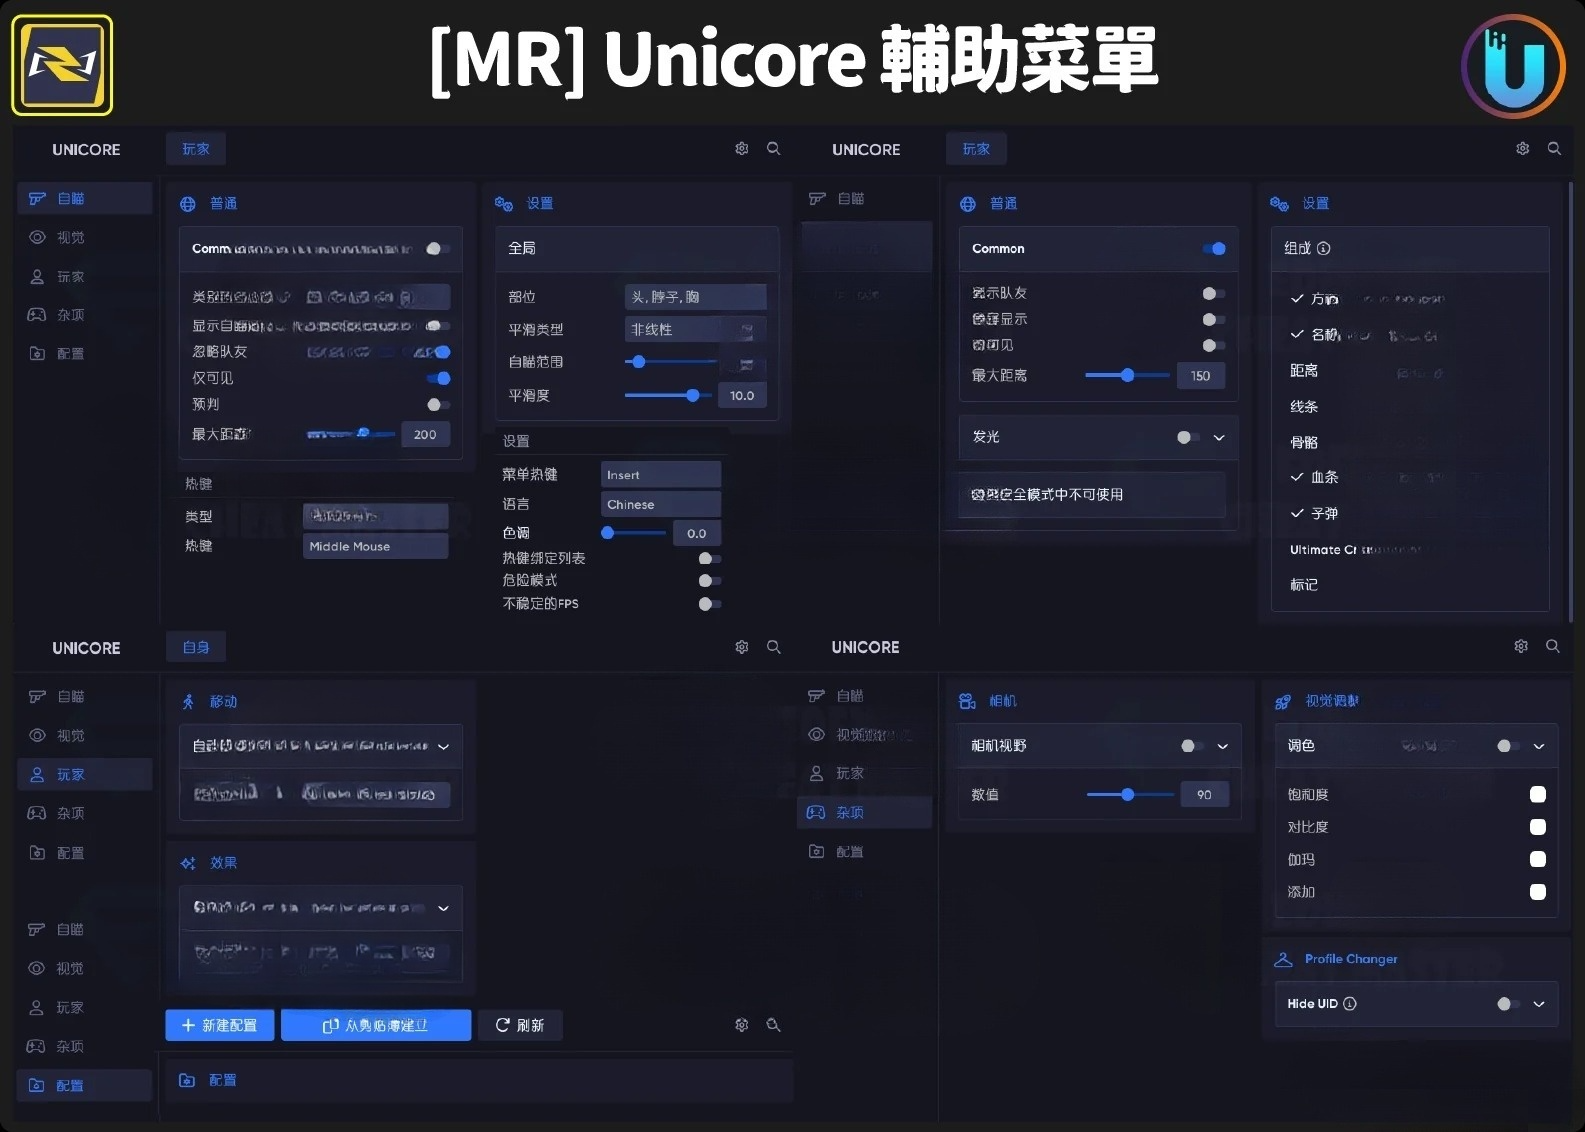The height and width of the screenshot is (1132, 1585).
Task: Enable the 热键绑定列表 toggle
Action: click(709, 559)
